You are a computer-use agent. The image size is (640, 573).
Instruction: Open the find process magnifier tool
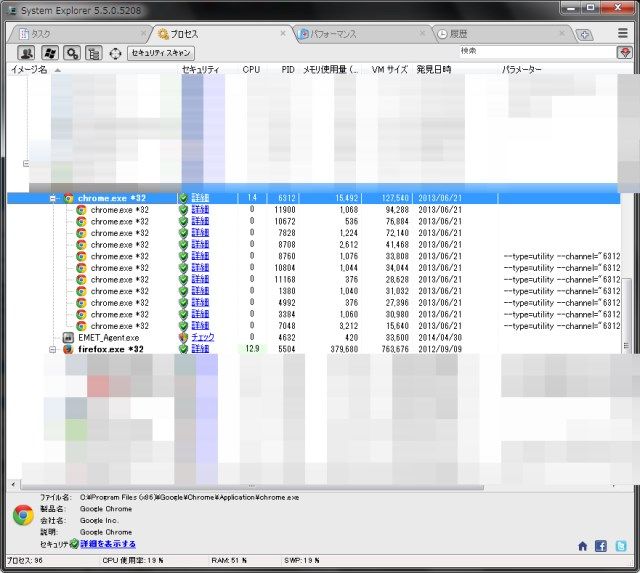coord(72,53)
